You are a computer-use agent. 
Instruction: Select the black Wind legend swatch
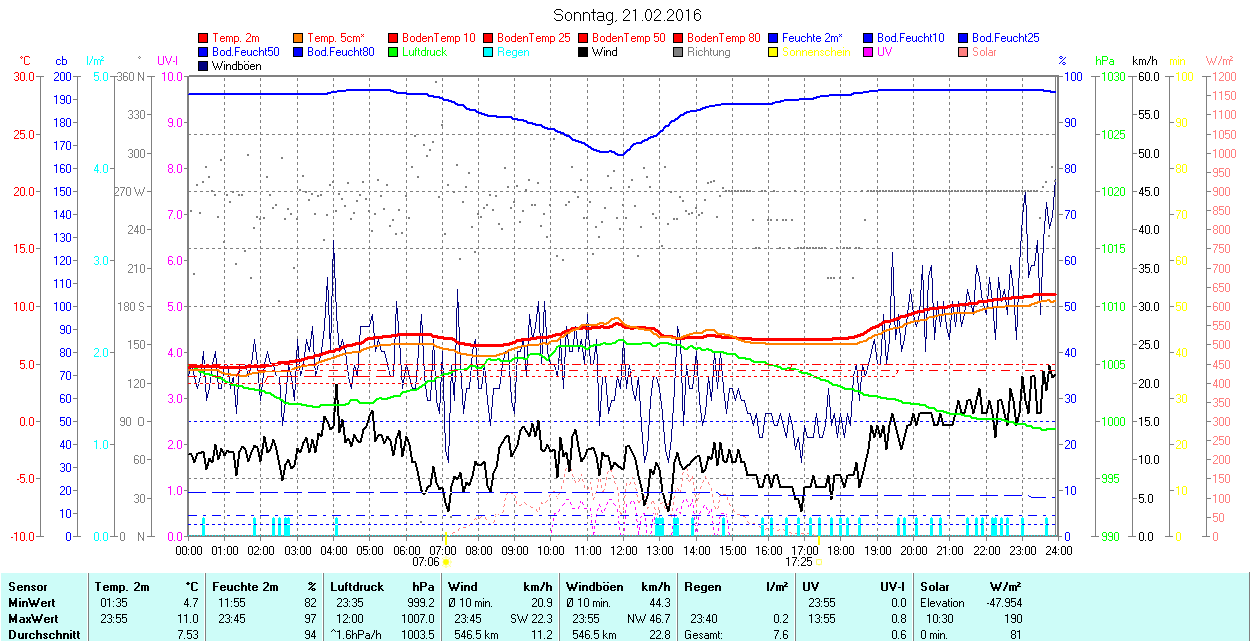point(584,52)
